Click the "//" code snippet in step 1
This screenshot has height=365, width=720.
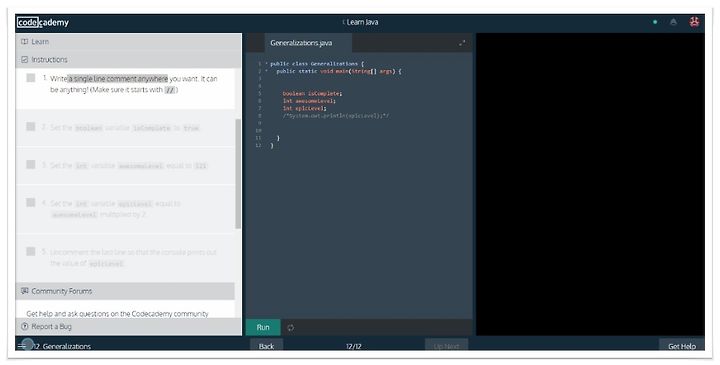pyautogui.click(x=170, y=90)
